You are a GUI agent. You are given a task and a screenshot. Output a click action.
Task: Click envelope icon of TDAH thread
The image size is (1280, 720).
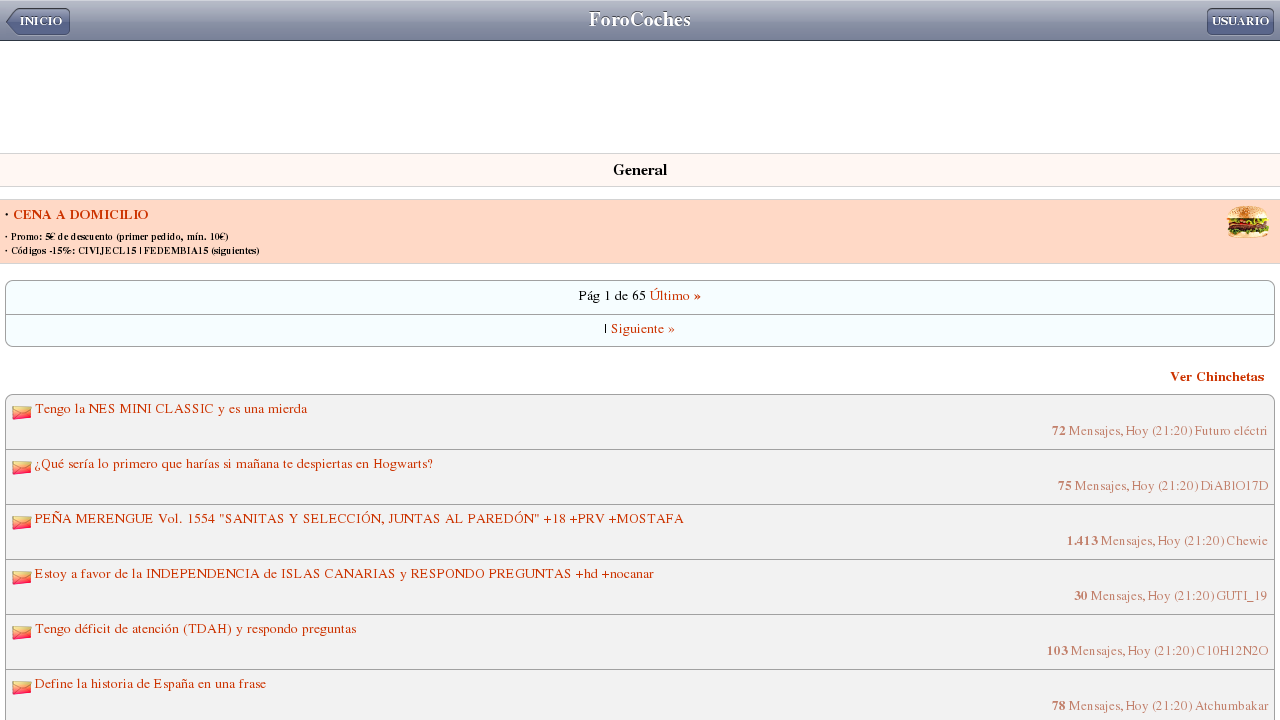click(x=22, y=632)
